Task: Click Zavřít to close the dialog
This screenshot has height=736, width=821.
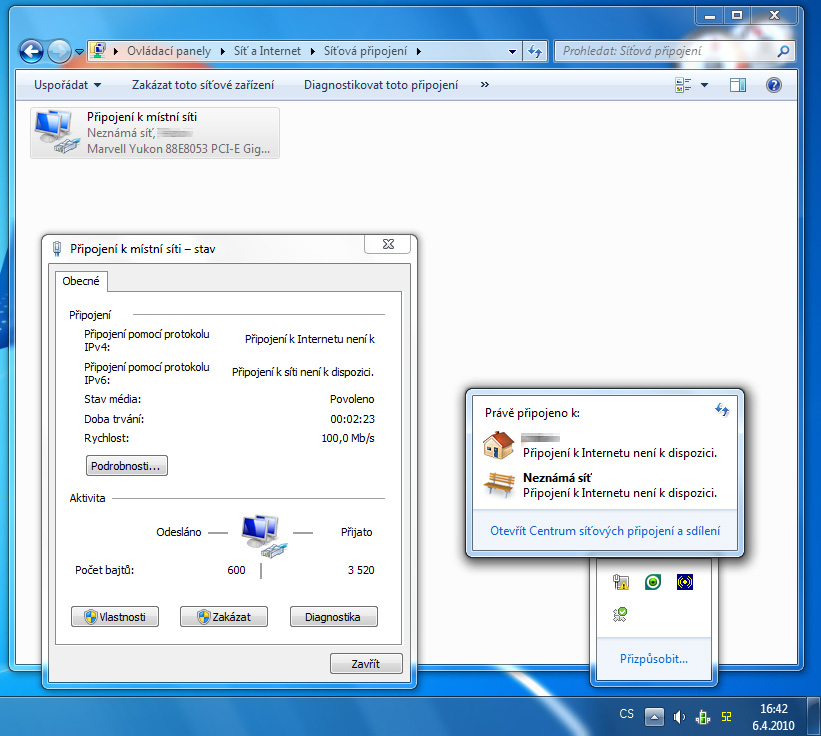Action: pyautogui.click(x=366, y=663)
